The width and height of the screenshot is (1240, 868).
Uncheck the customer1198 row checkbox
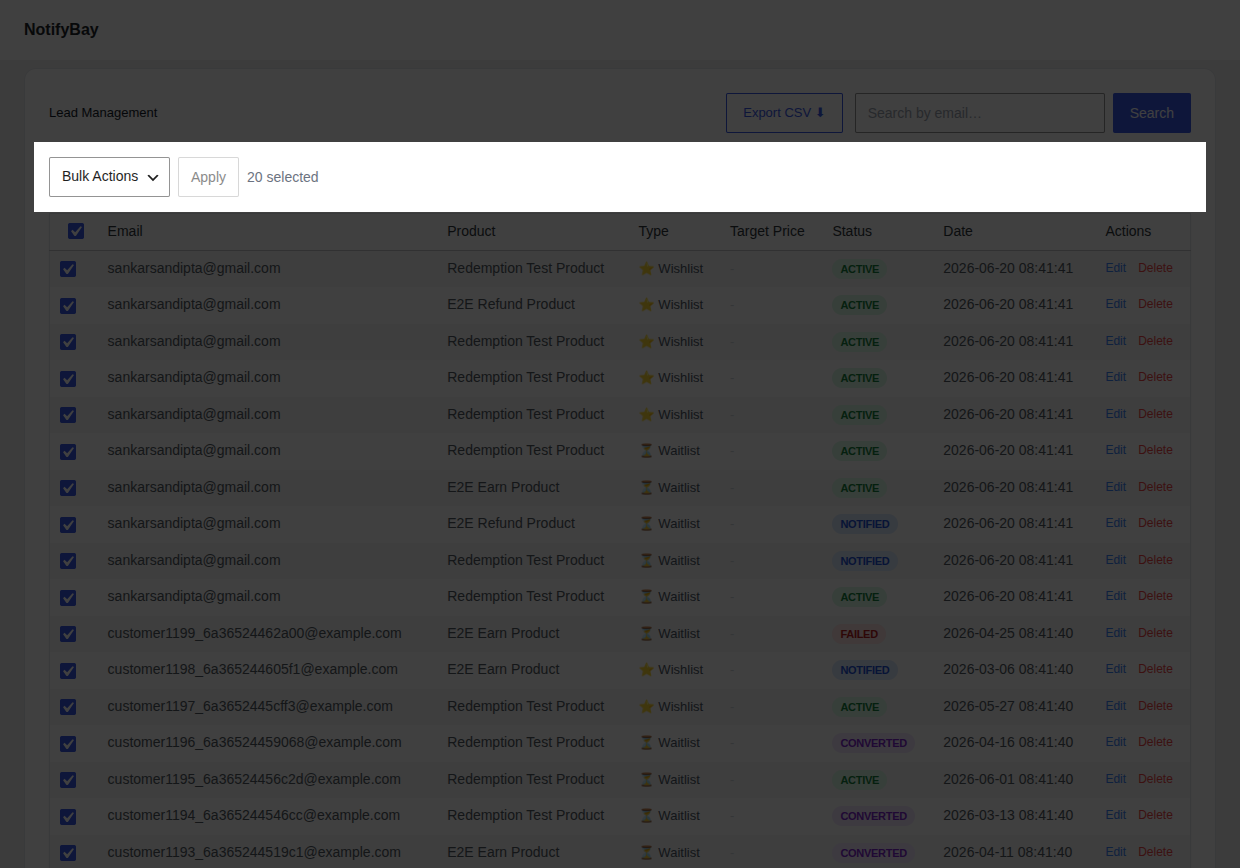point(68,670)
